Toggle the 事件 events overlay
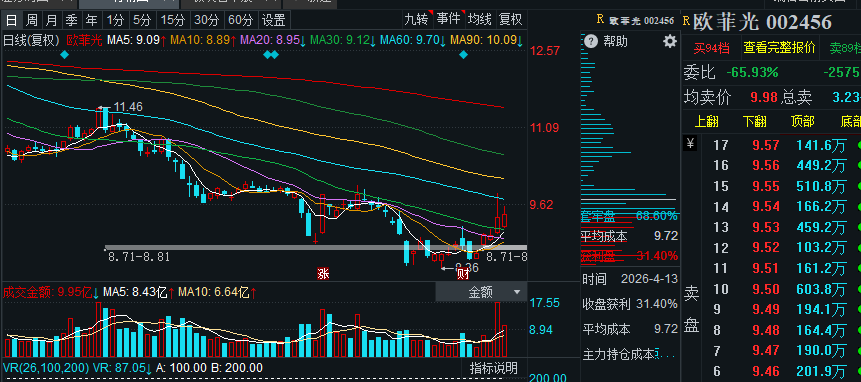Screen dimensions: 861x382 [x=448, y=20]
